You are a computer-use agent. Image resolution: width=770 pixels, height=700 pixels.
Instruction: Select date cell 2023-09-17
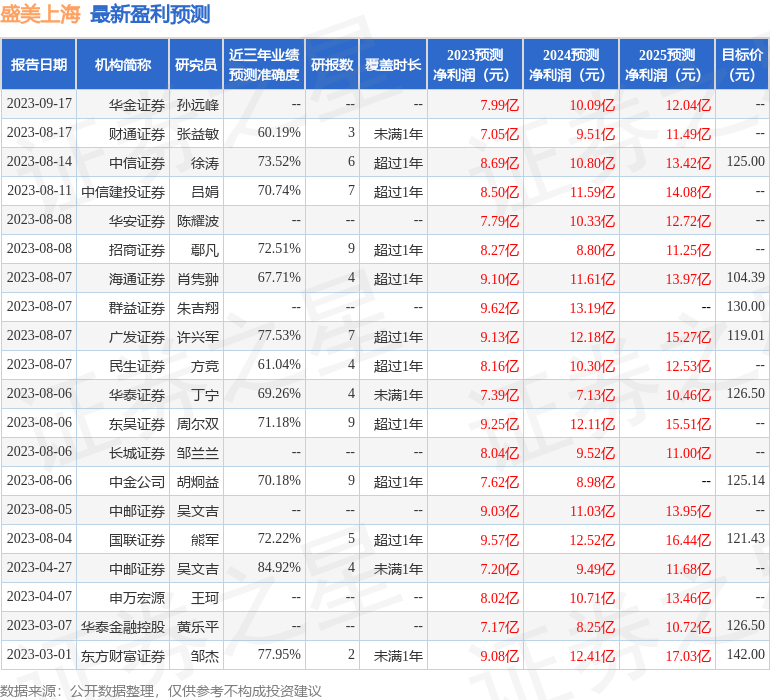click(39, 104)
